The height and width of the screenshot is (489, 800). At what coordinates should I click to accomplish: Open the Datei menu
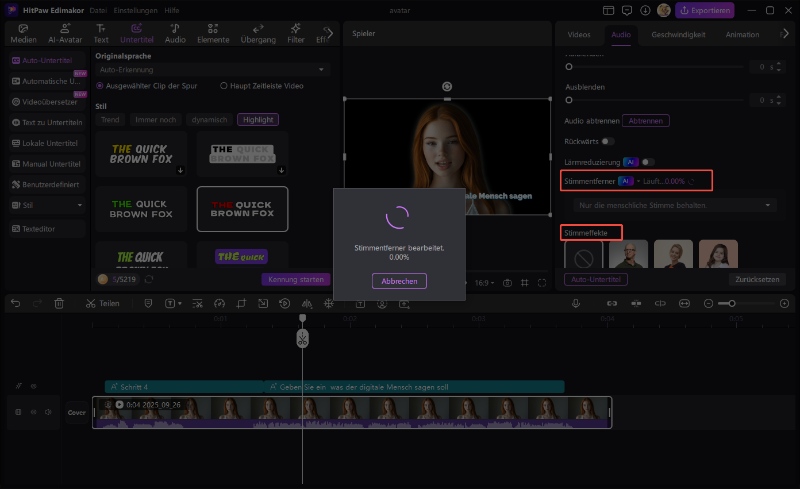click(x=98, y=10)
